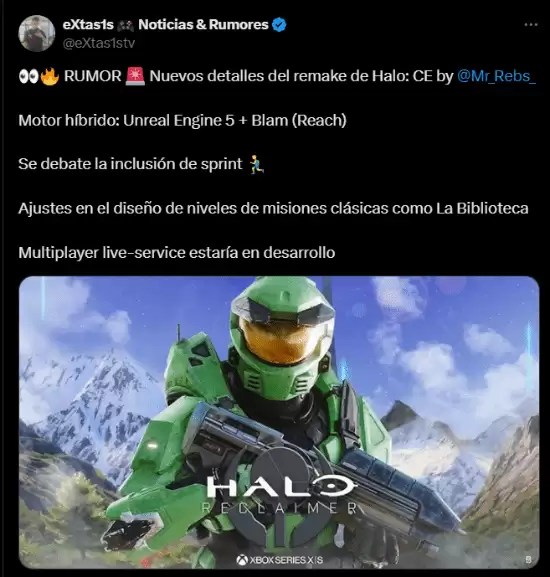Click the Xbox Series X|S logo in image
This screenshot has width=550, height=577.
click(x=280, y=560)
